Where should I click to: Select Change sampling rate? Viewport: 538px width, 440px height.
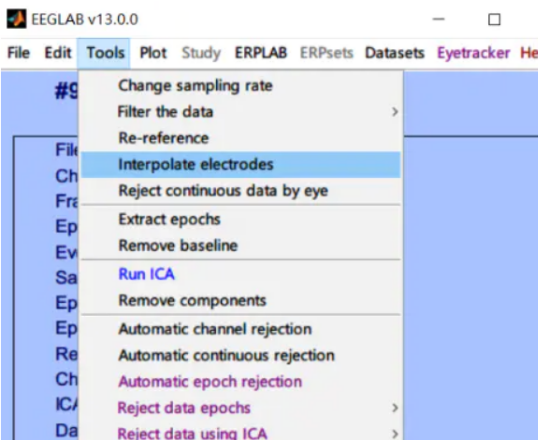pyautogui.click(x=241, y=85)
